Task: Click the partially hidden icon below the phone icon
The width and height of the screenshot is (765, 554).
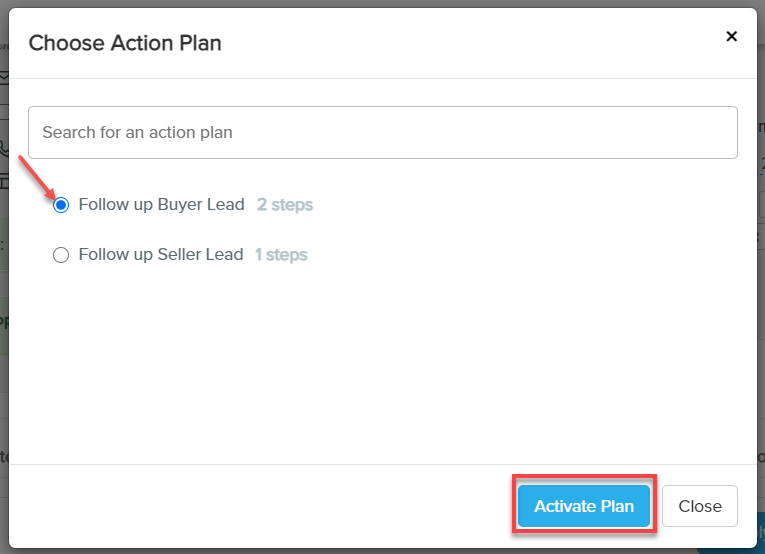Action: (x=3, y=181)
